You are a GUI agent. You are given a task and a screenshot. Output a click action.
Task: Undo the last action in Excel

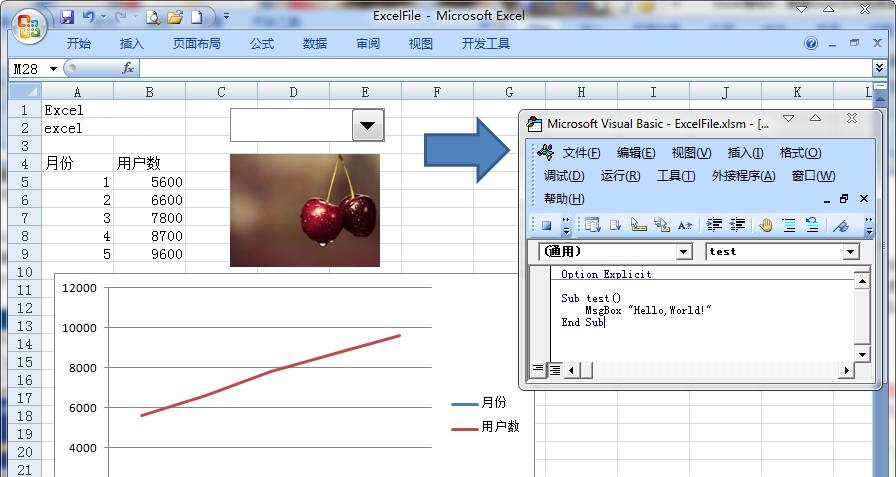point(88,17)
